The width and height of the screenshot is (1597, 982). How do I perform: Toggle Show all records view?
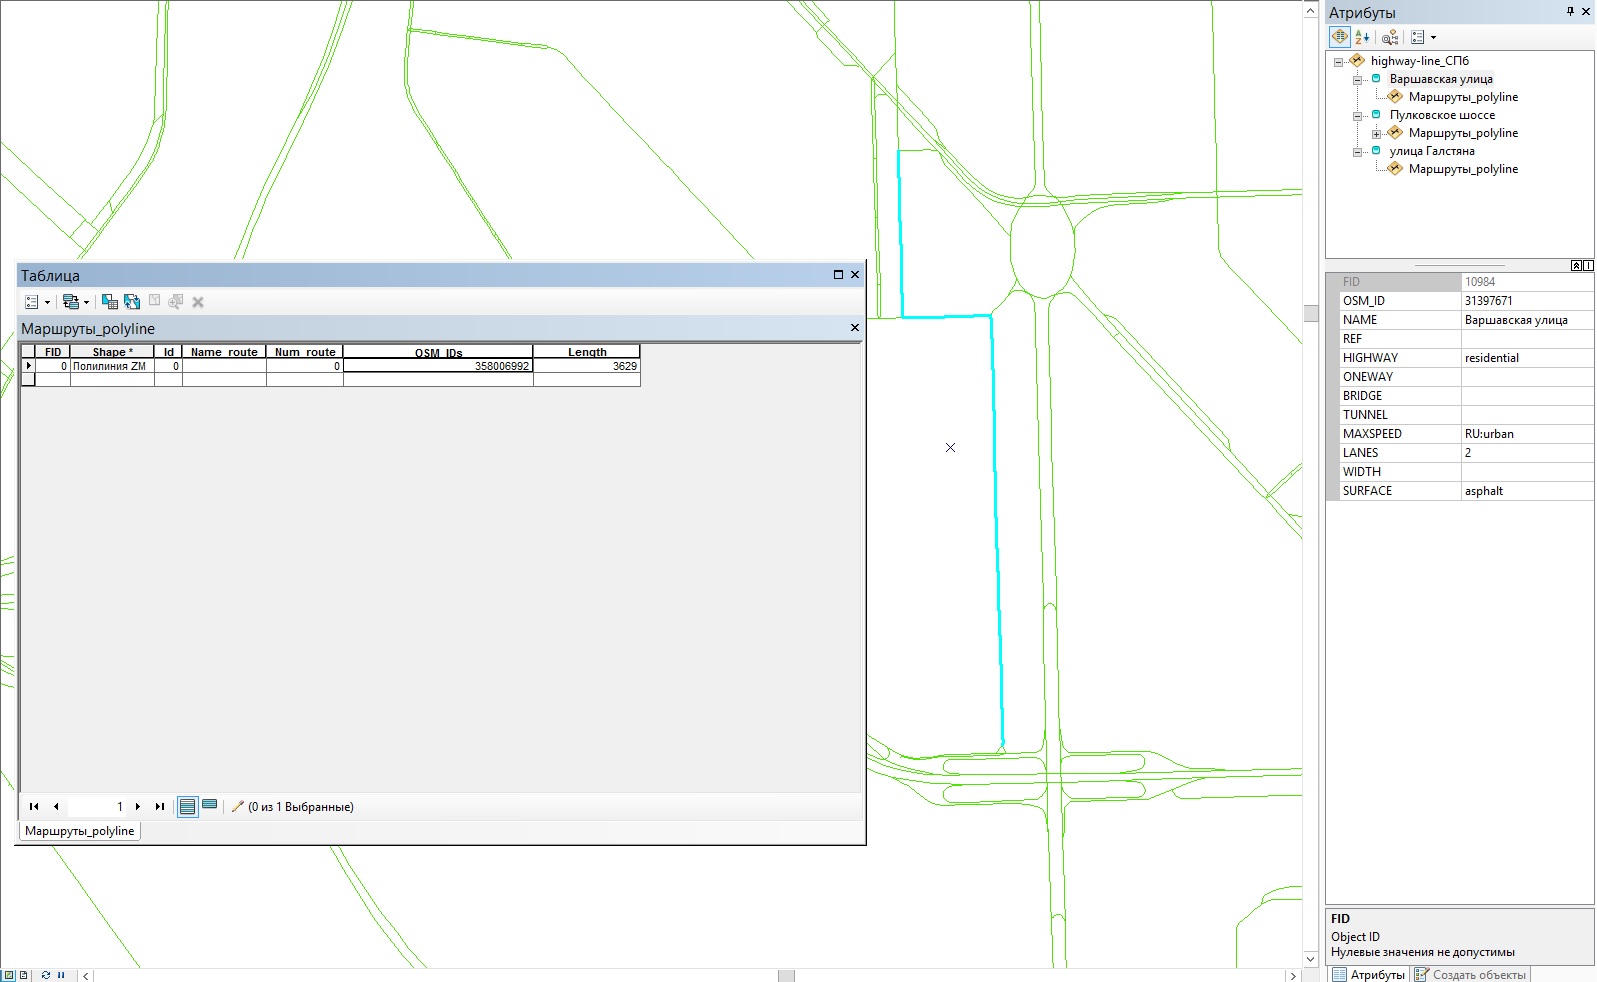coord(187,807)
